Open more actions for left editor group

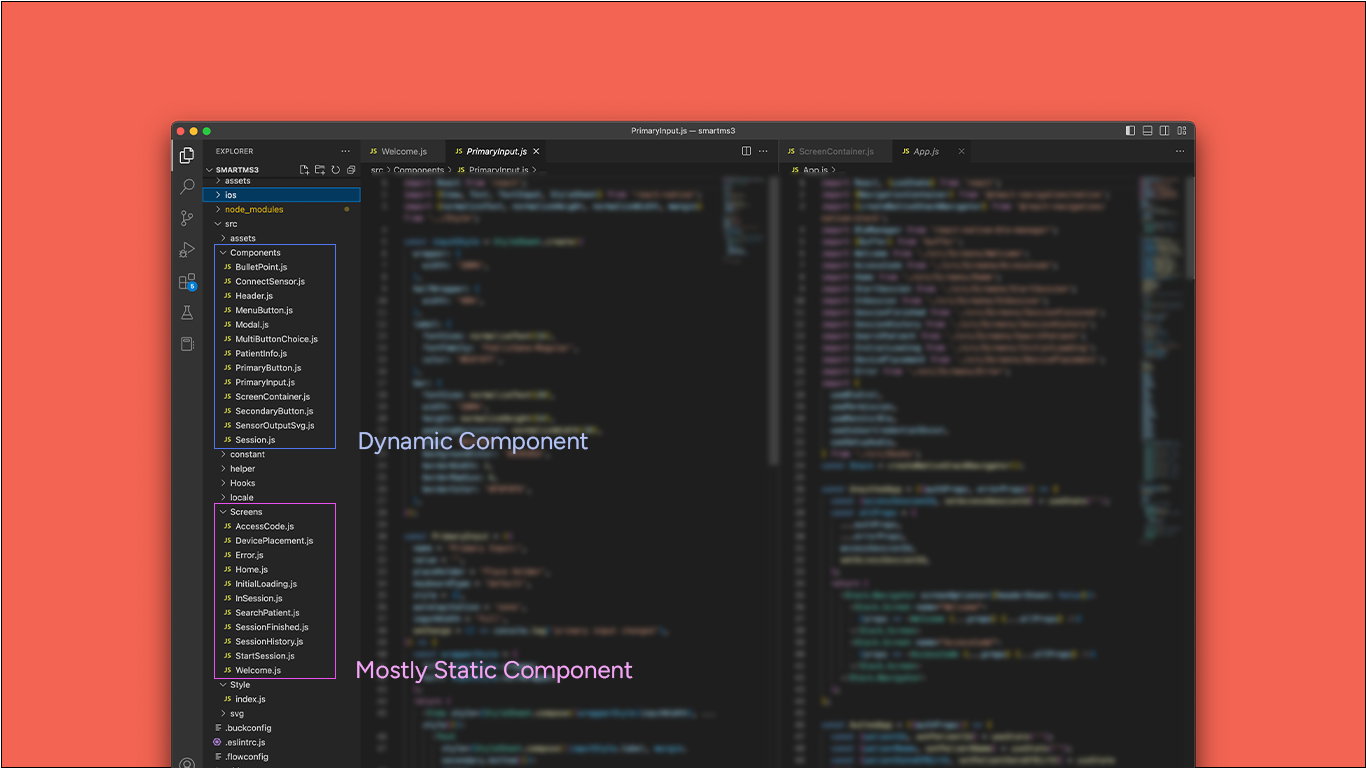[764, 151]
